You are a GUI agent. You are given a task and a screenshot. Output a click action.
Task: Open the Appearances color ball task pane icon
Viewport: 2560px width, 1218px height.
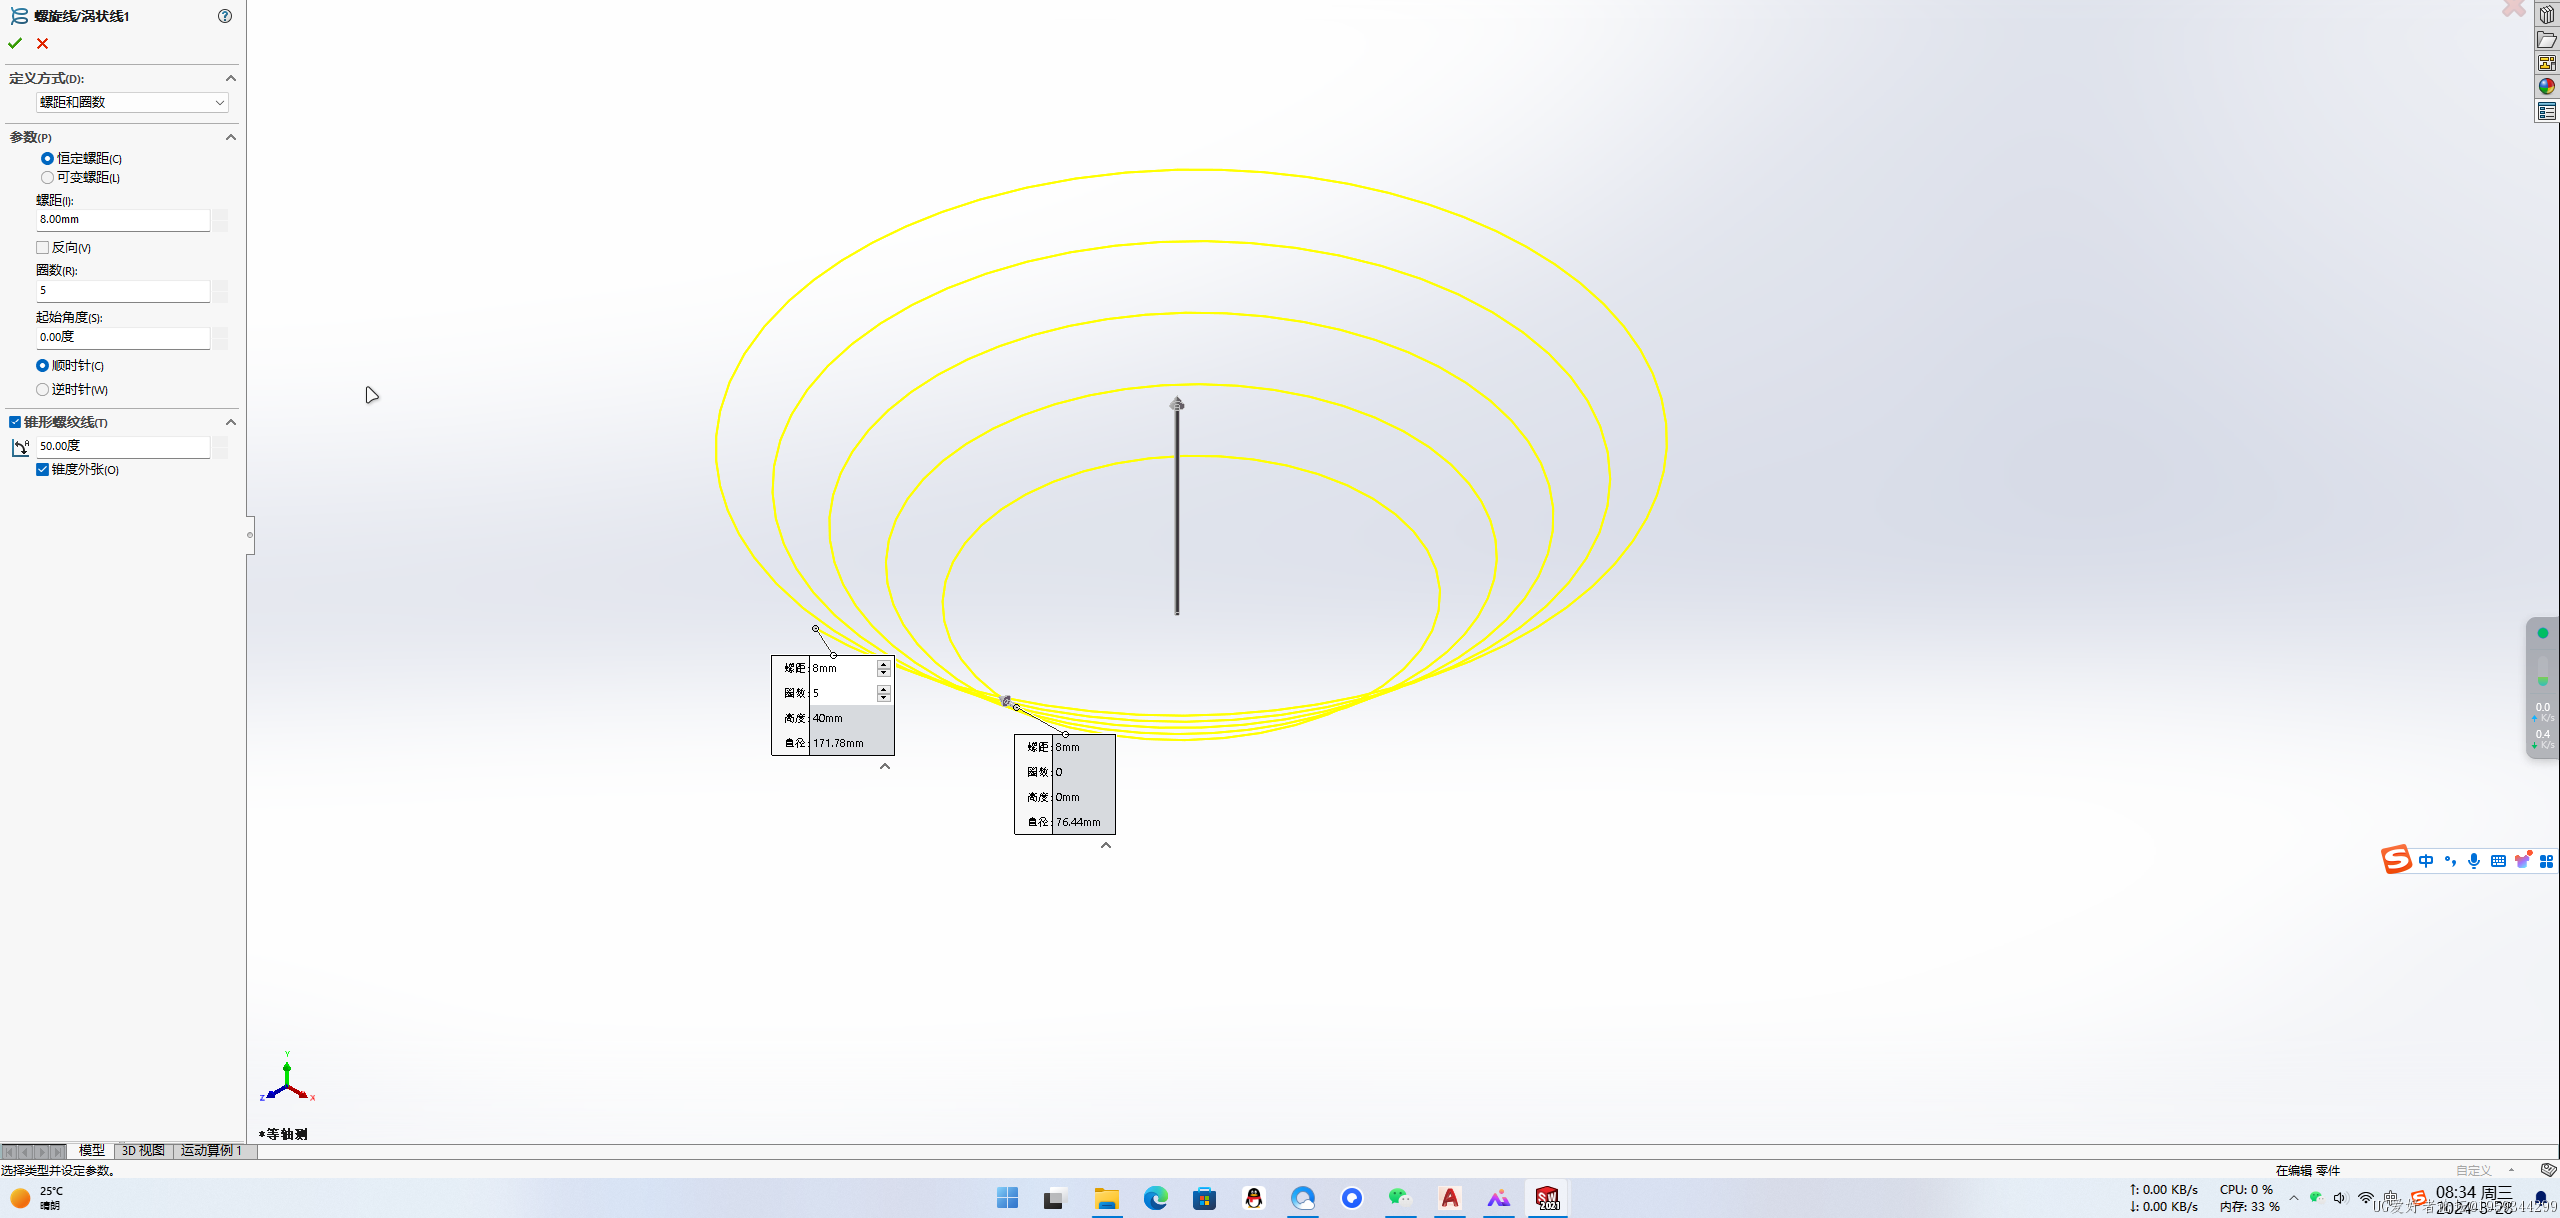pos(2547,87)
